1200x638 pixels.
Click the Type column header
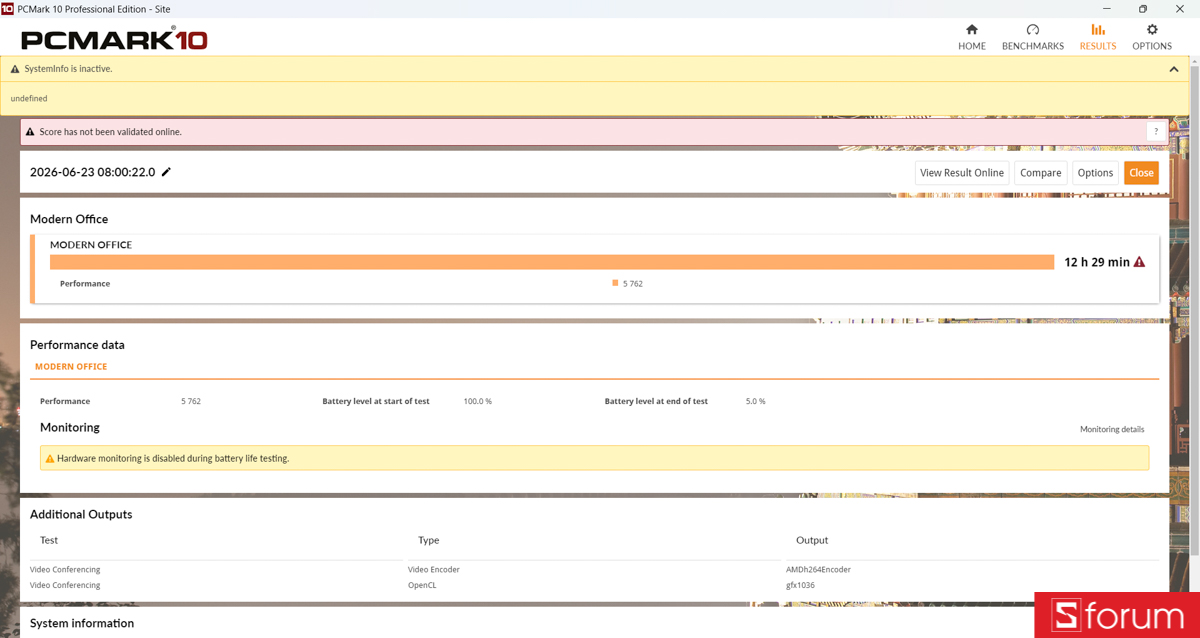point(429,540)
